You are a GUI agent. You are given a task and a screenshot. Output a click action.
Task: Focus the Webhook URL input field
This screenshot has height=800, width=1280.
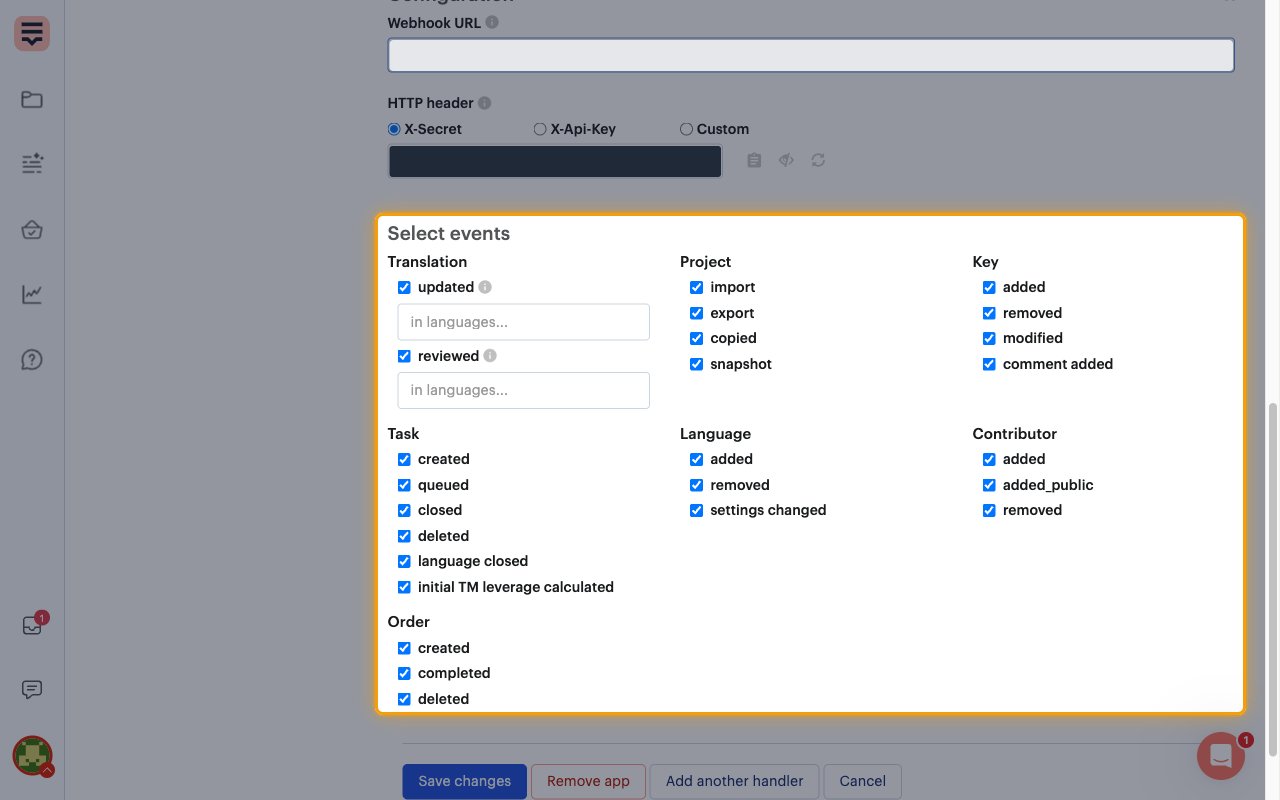811,55
